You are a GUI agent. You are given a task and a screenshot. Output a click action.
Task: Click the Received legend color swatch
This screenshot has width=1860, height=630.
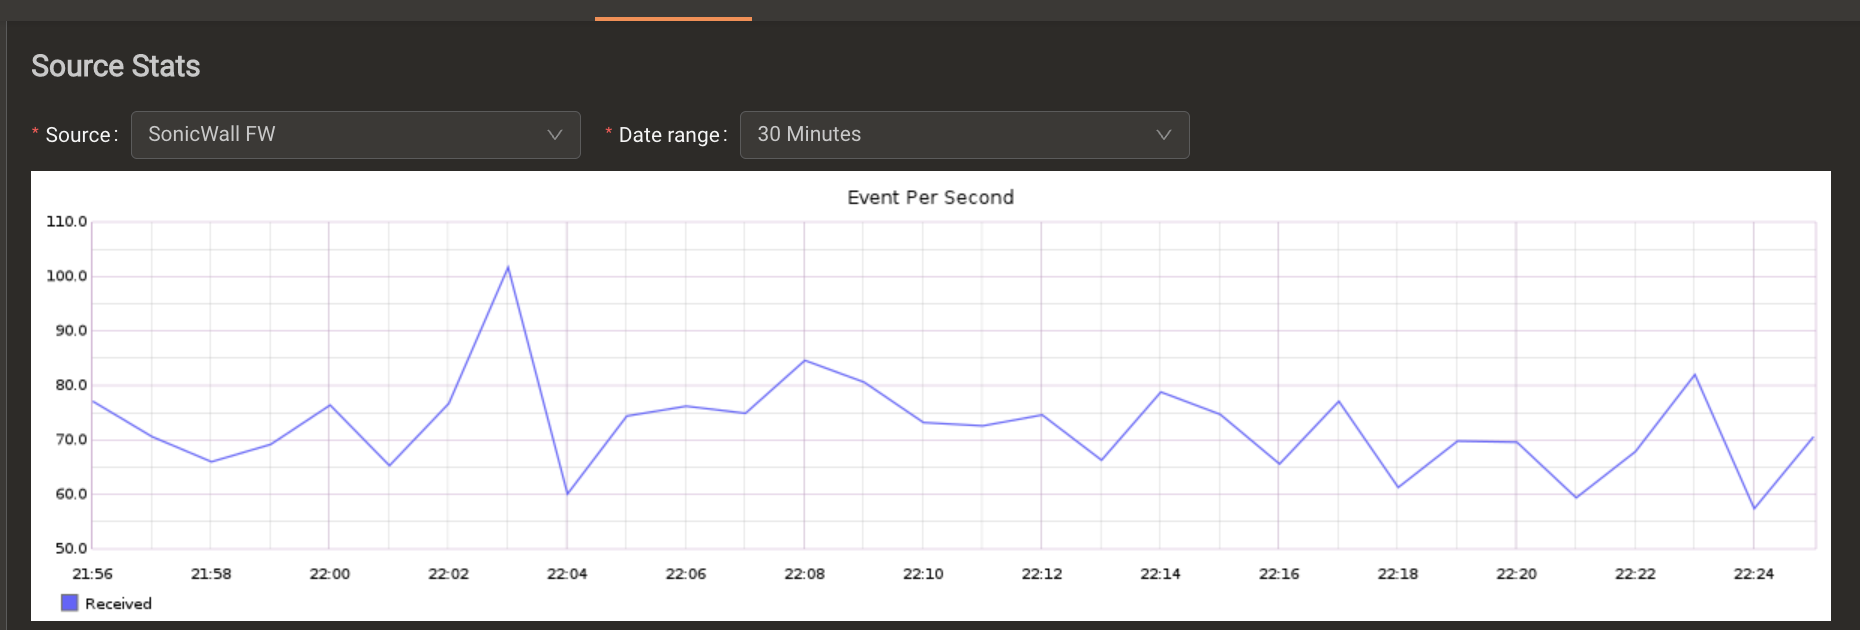(x=69, y=603)
